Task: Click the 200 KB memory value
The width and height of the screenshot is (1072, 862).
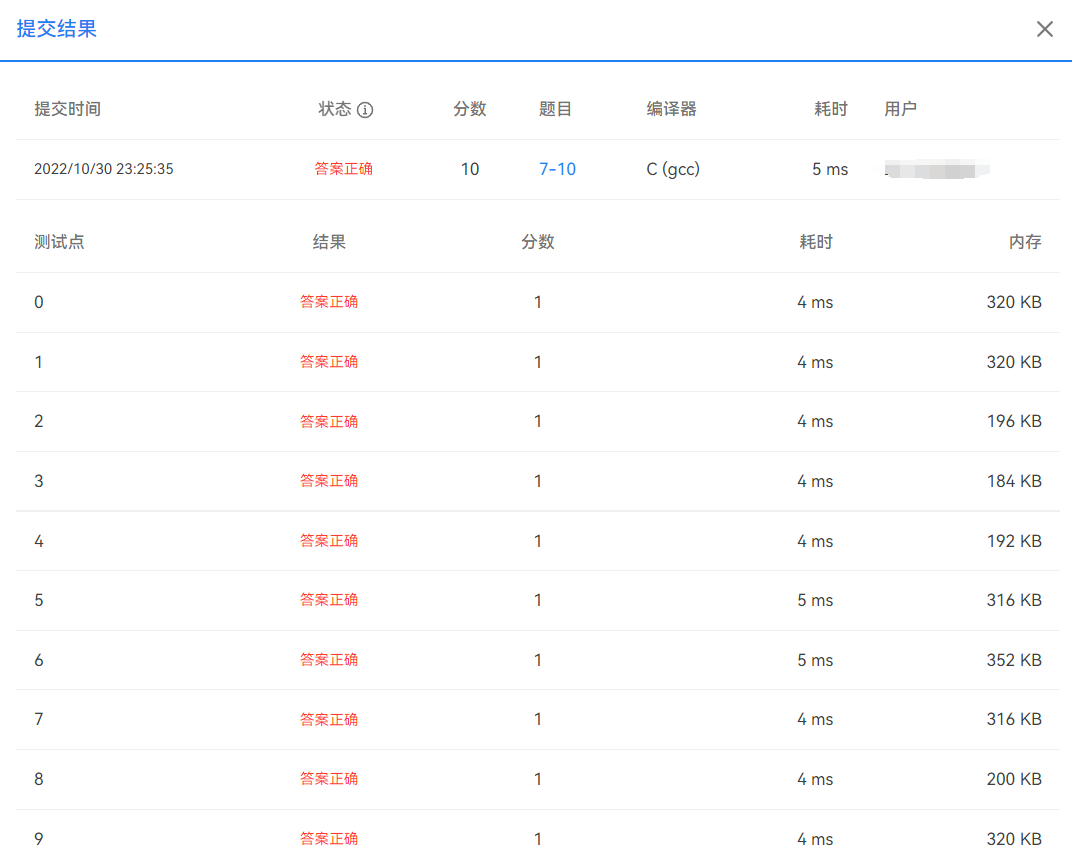Action: point(1014,779)
